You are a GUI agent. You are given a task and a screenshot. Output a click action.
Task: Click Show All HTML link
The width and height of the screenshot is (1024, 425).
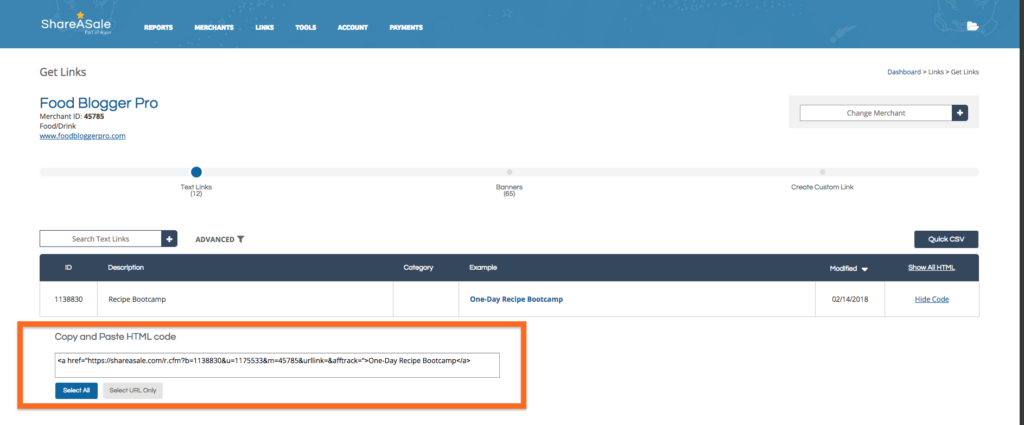pos(931,268)
